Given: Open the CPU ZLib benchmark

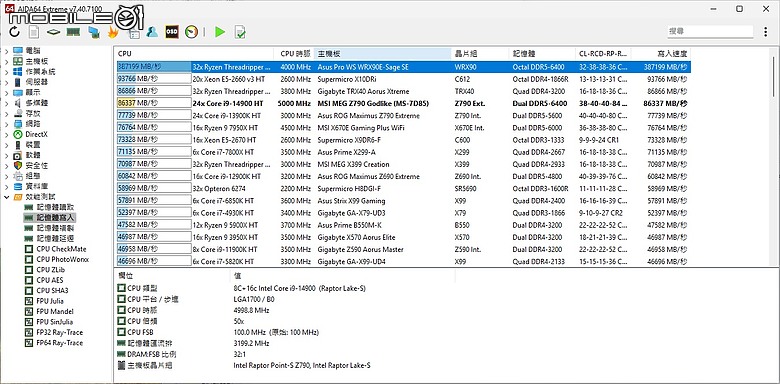Looking at the screenshot, I should click(51, 270).
